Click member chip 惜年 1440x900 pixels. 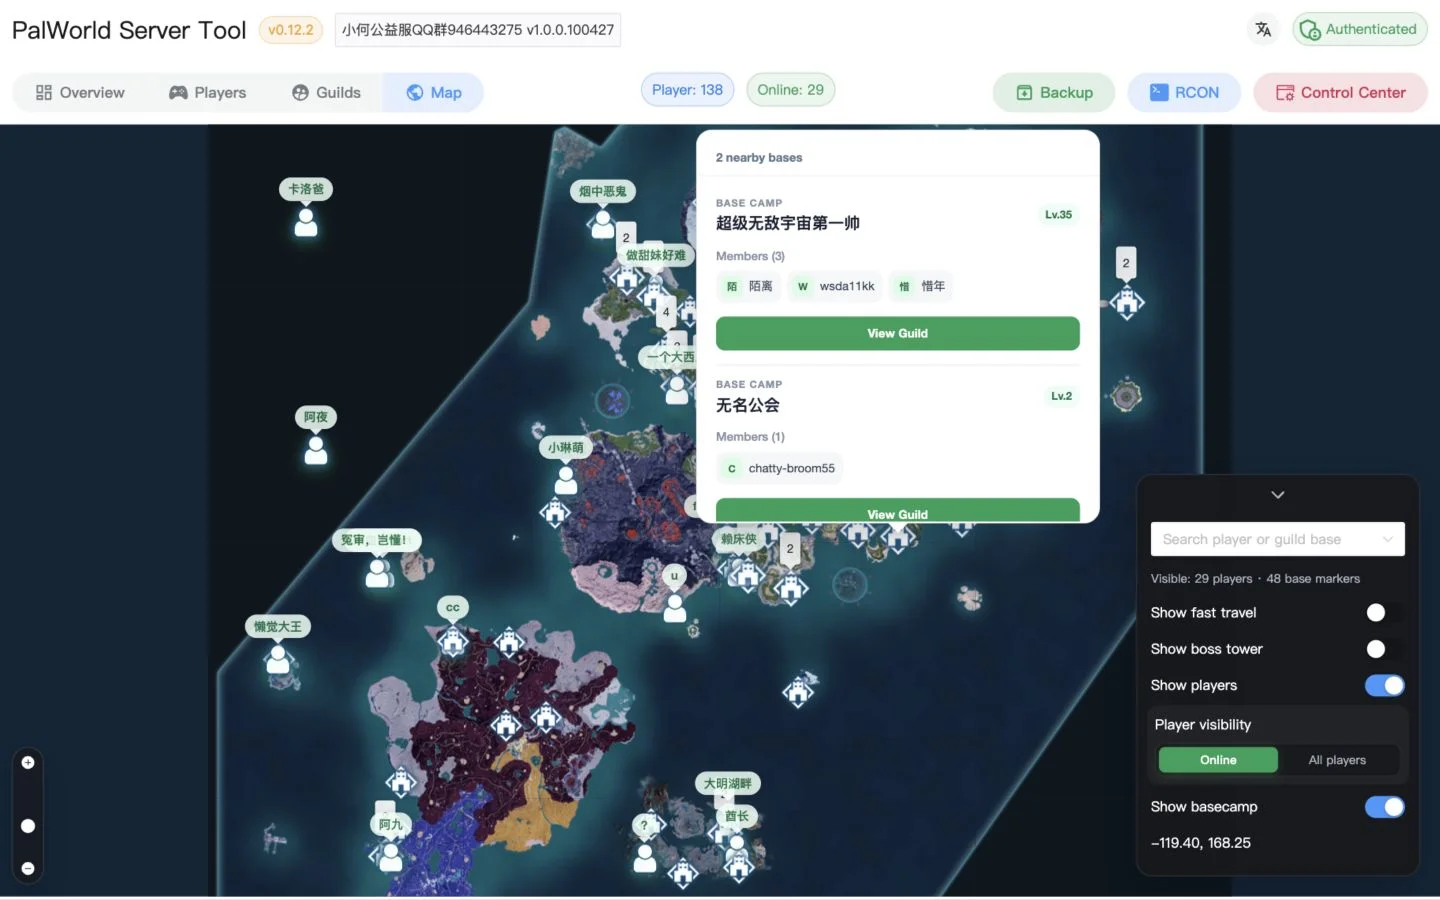[x=921, y=286]
